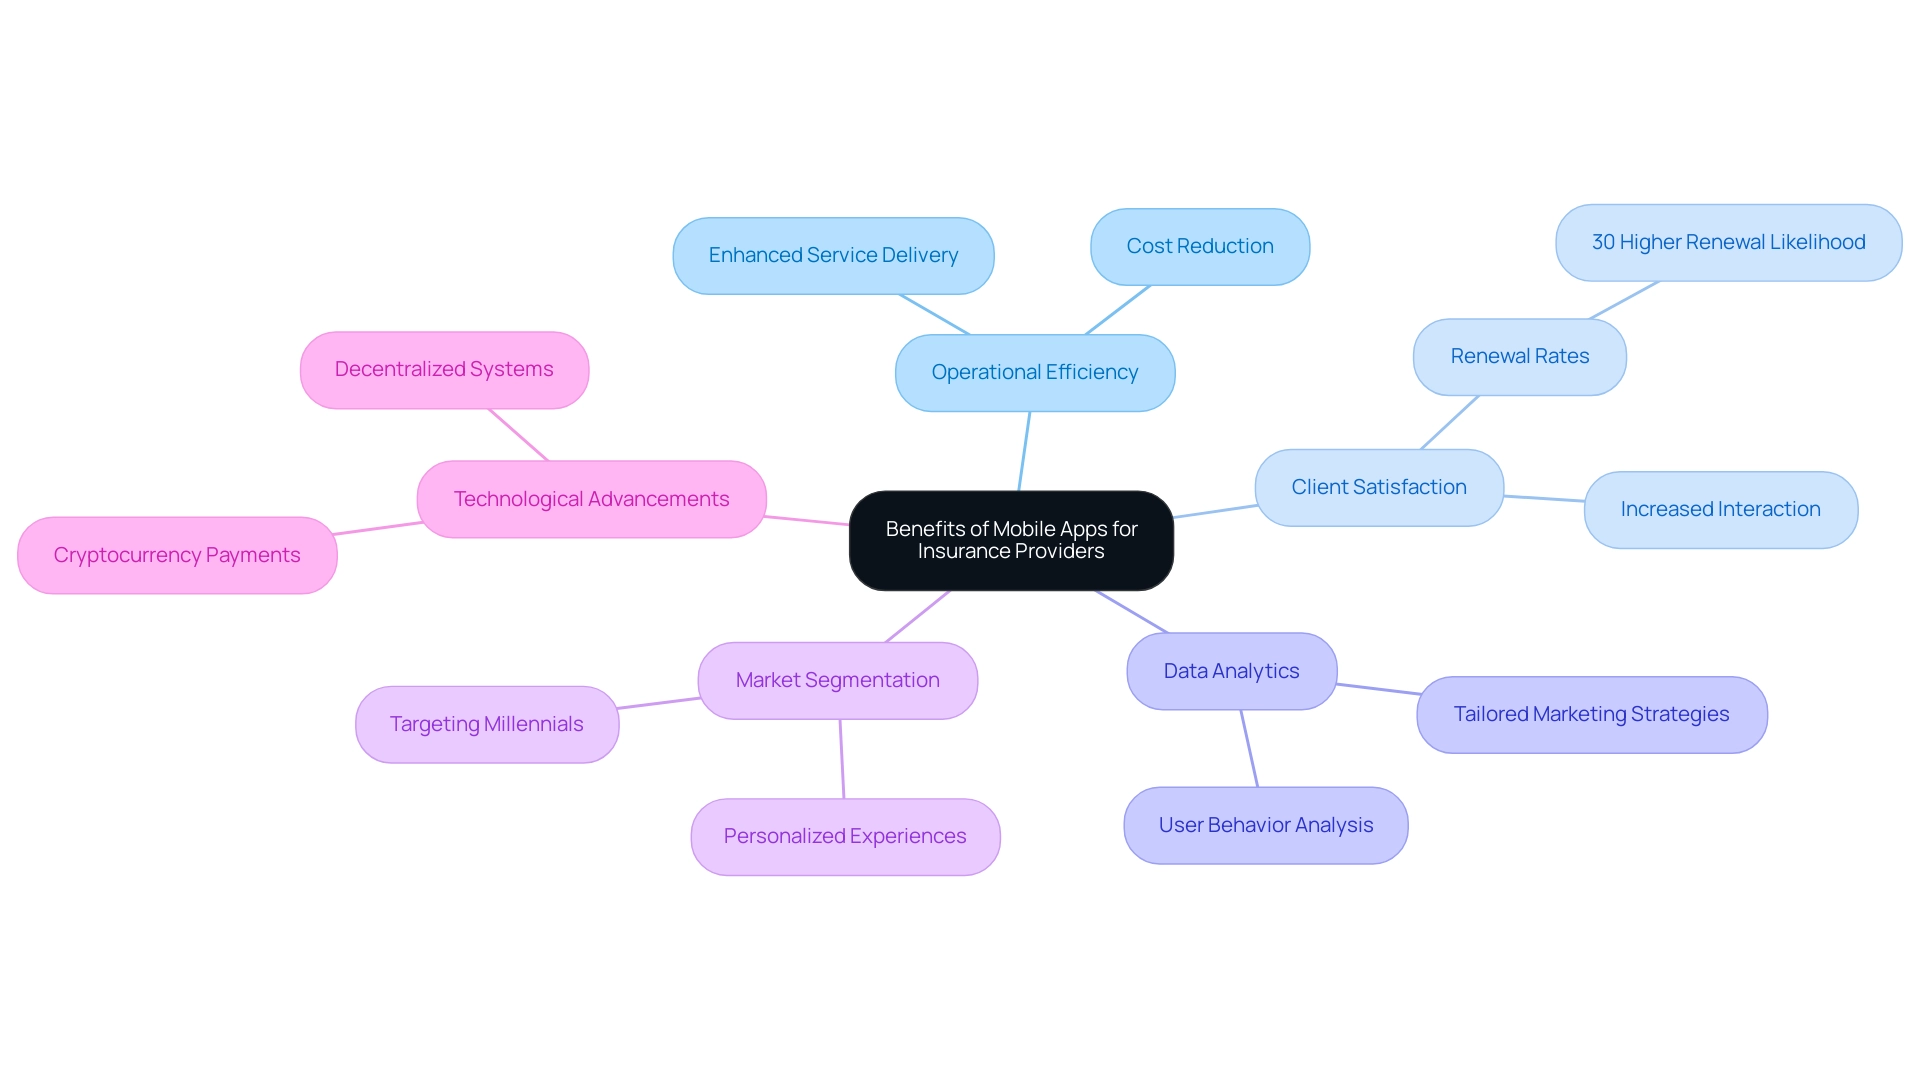The width and height of the screenshot is (1920, 1083).
Task: Click the Technological Advancements node
Action: tap(591, 497)
